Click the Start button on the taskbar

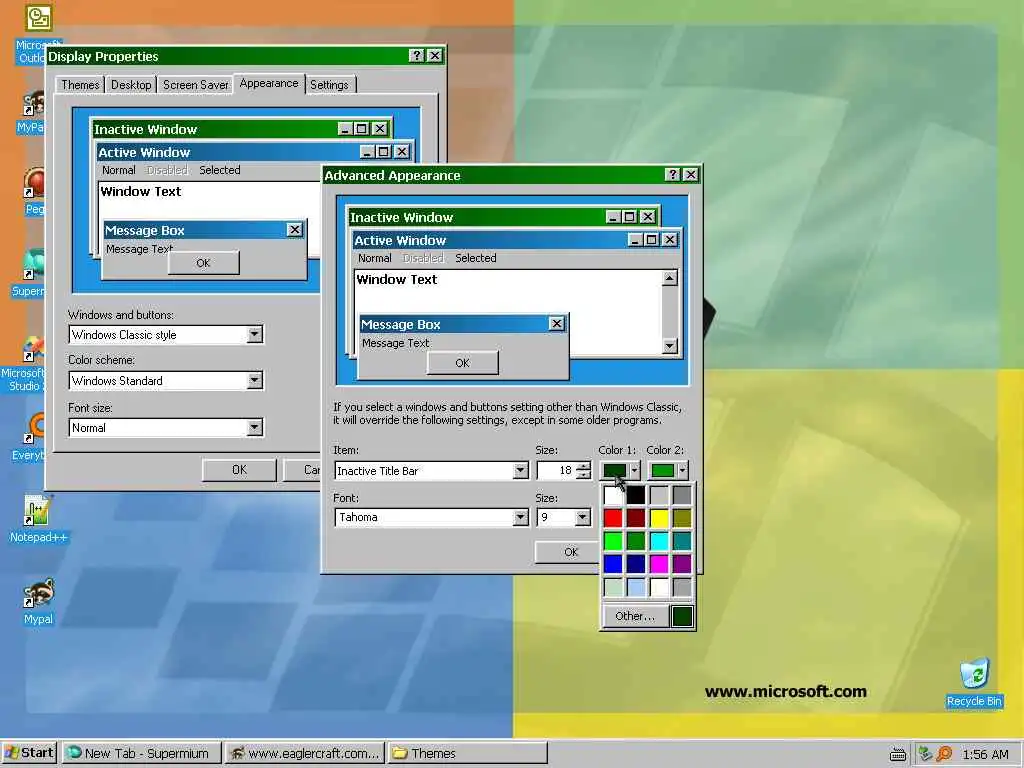click(x=29, y=753)
